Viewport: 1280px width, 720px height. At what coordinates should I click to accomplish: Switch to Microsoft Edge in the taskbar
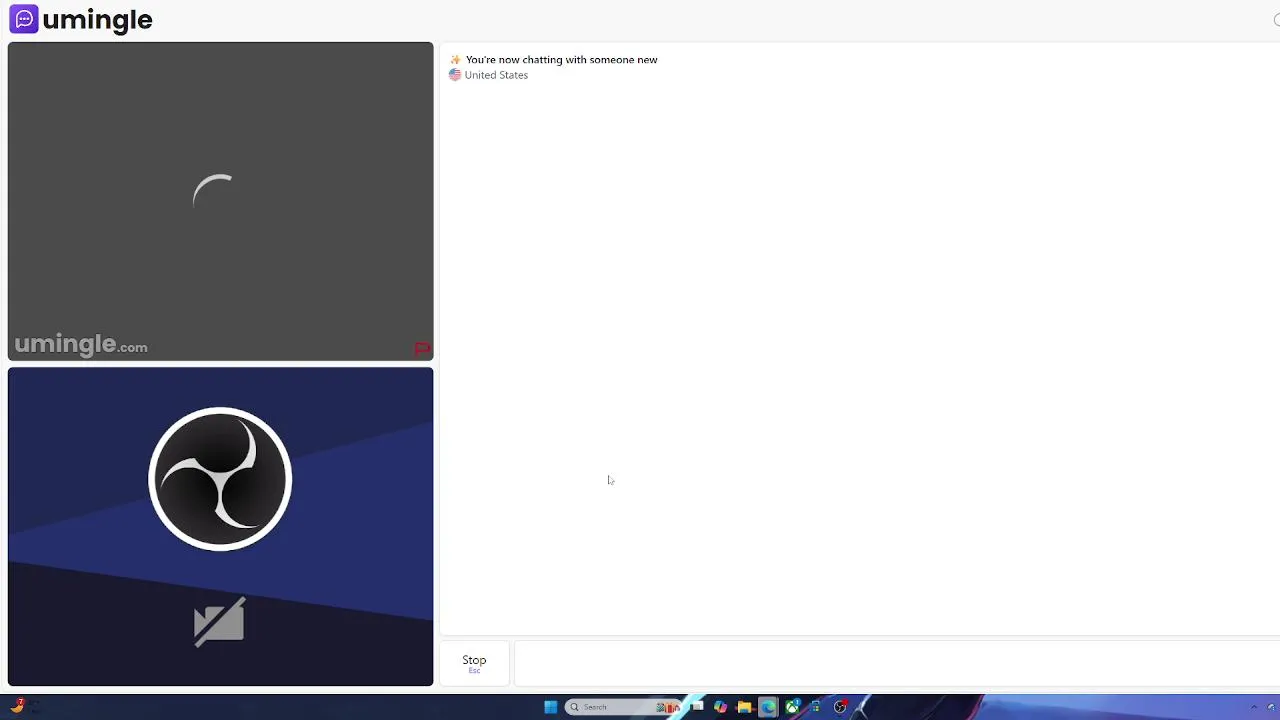(x=768, y=707)
